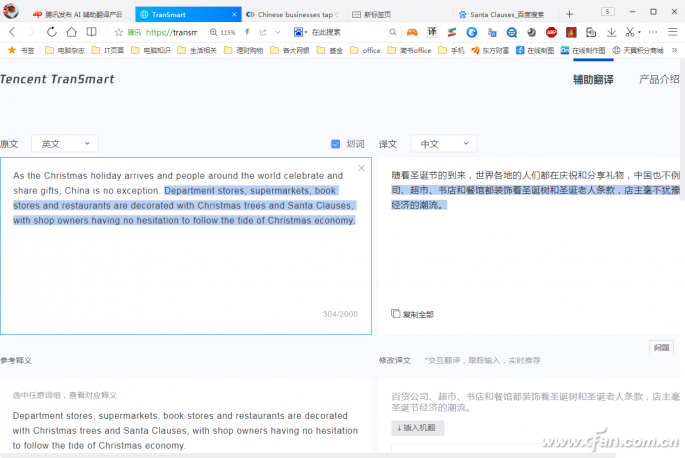Expand the address bar dropdown chevron

pyautogui.click(x=277, y=32)
